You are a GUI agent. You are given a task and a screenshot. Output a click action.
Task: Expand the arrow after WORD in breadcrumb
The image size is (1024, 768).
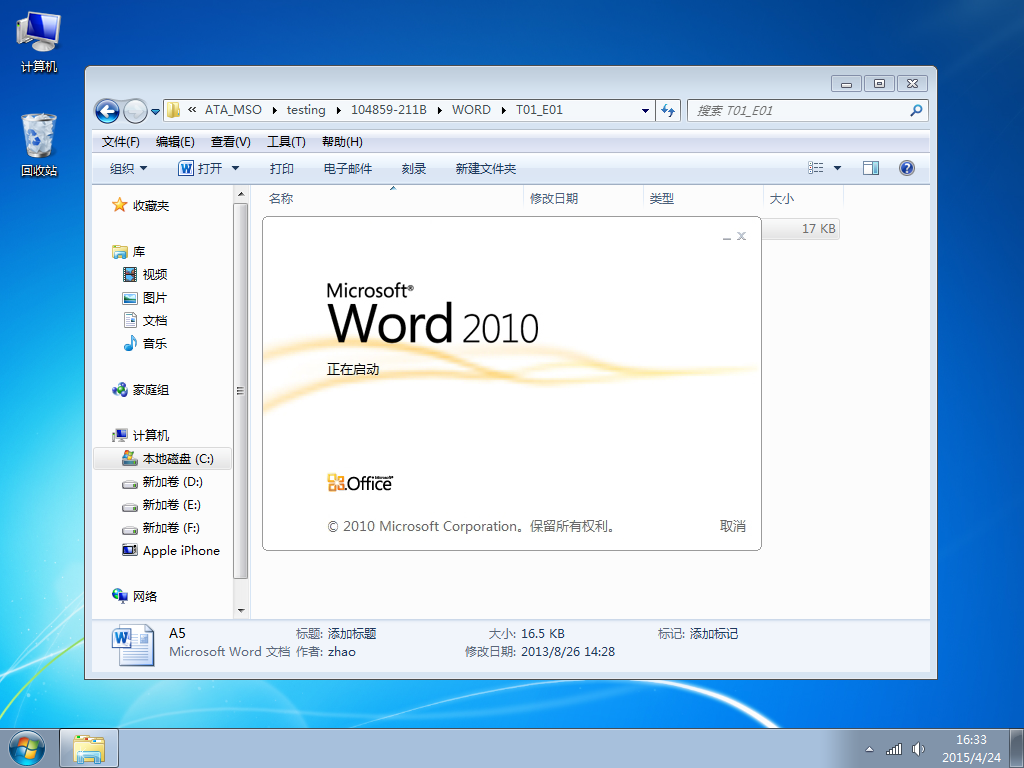(504, 110)
